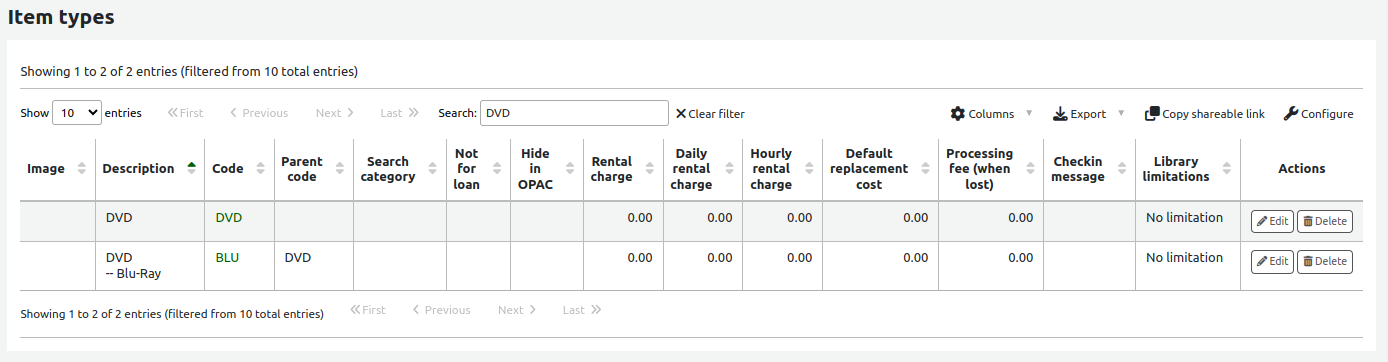Focus the Search input field
The width and height of the screenshot is (1388, 362).
tap(574, 113)
